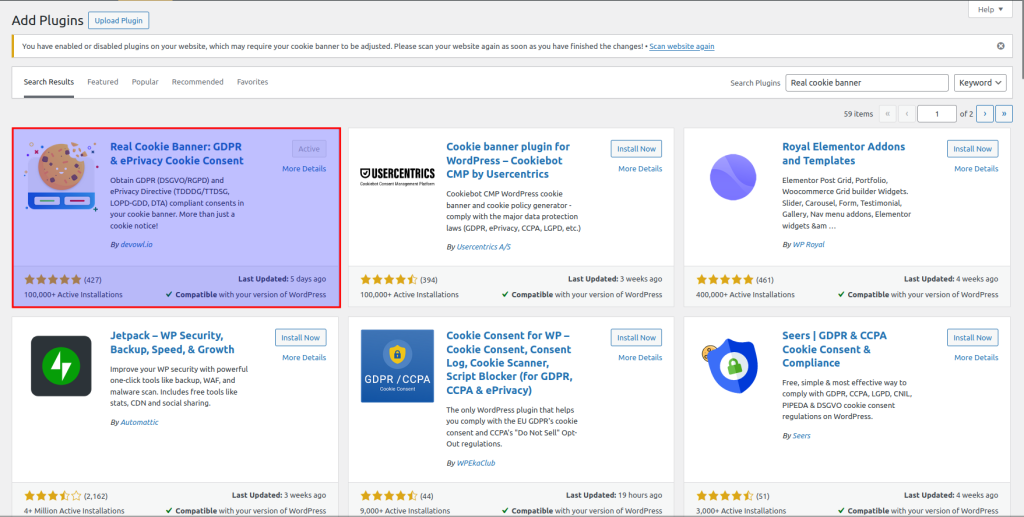Open Royal Elementor Addons and Templates title
The width and height of the screenshot is (1024, 517).
pos(844,153)
